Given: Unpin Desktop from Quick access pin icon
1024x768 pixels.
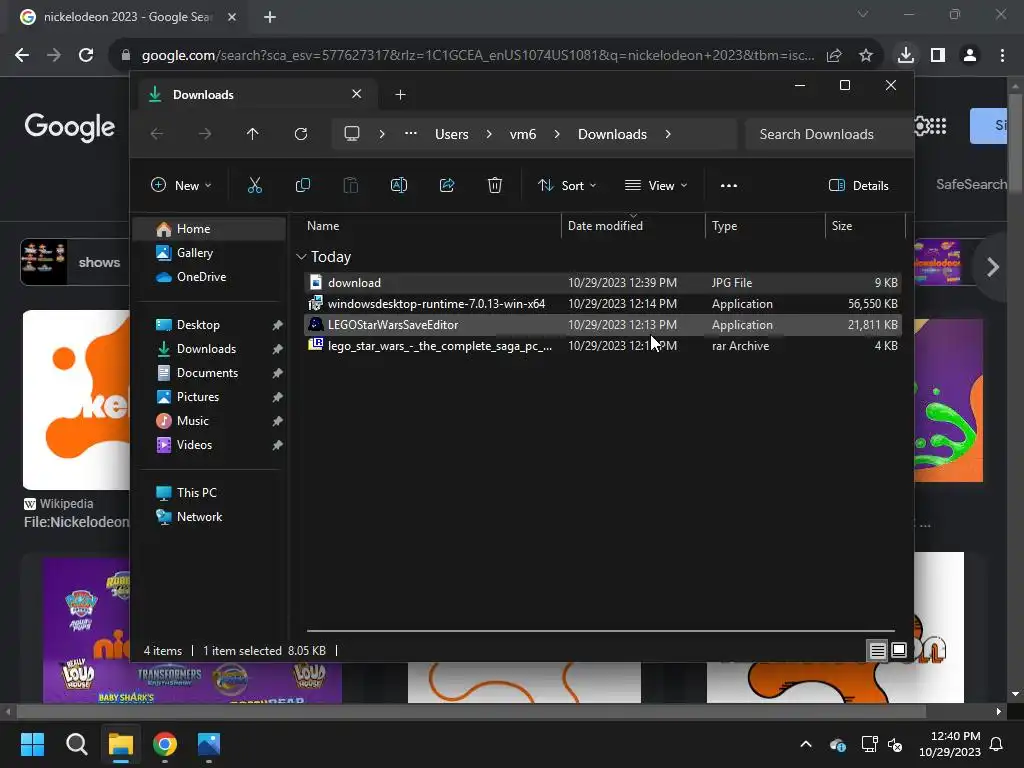Looking at the screenshot, I should (x=278, y=325).
